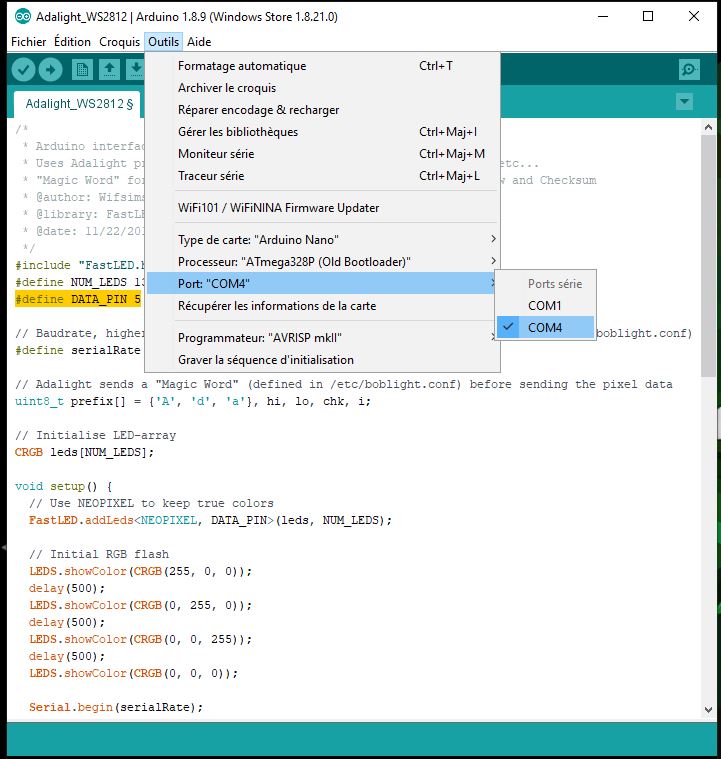The height and width of the screenshot is (759, 721).
Task: Click the LEDS.showColor(CRGB(0, 255, 0)) line
Action: [140, 605]
